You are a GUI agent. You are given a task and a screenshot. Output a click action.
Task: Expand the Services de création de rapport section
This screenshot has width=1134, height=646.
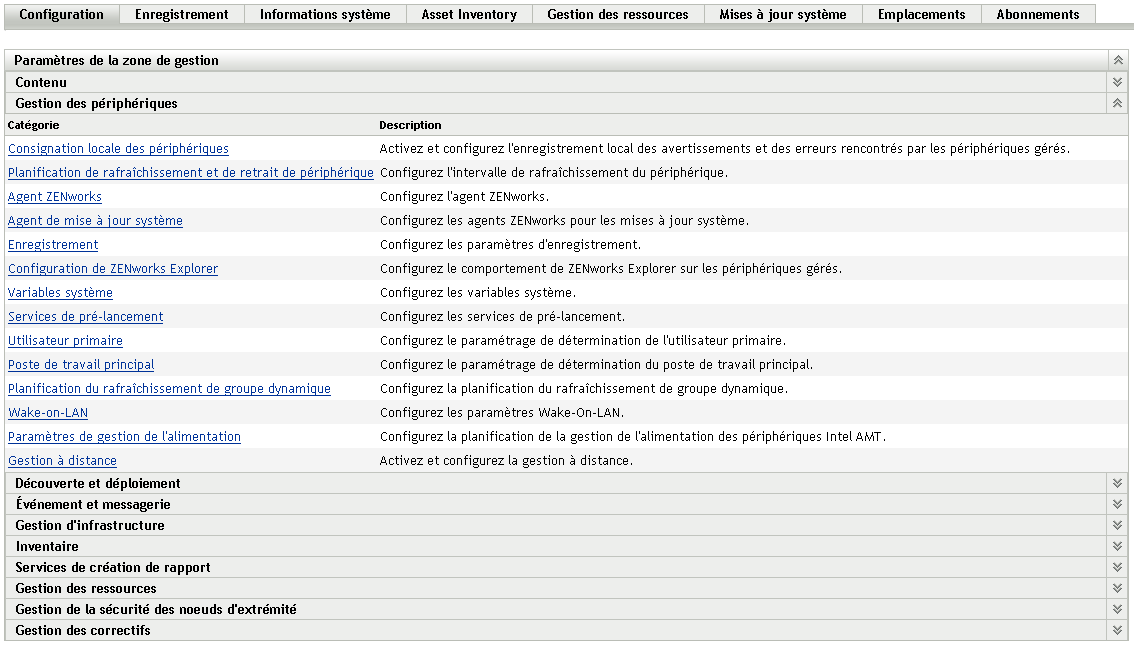[x=1115, y=567]
